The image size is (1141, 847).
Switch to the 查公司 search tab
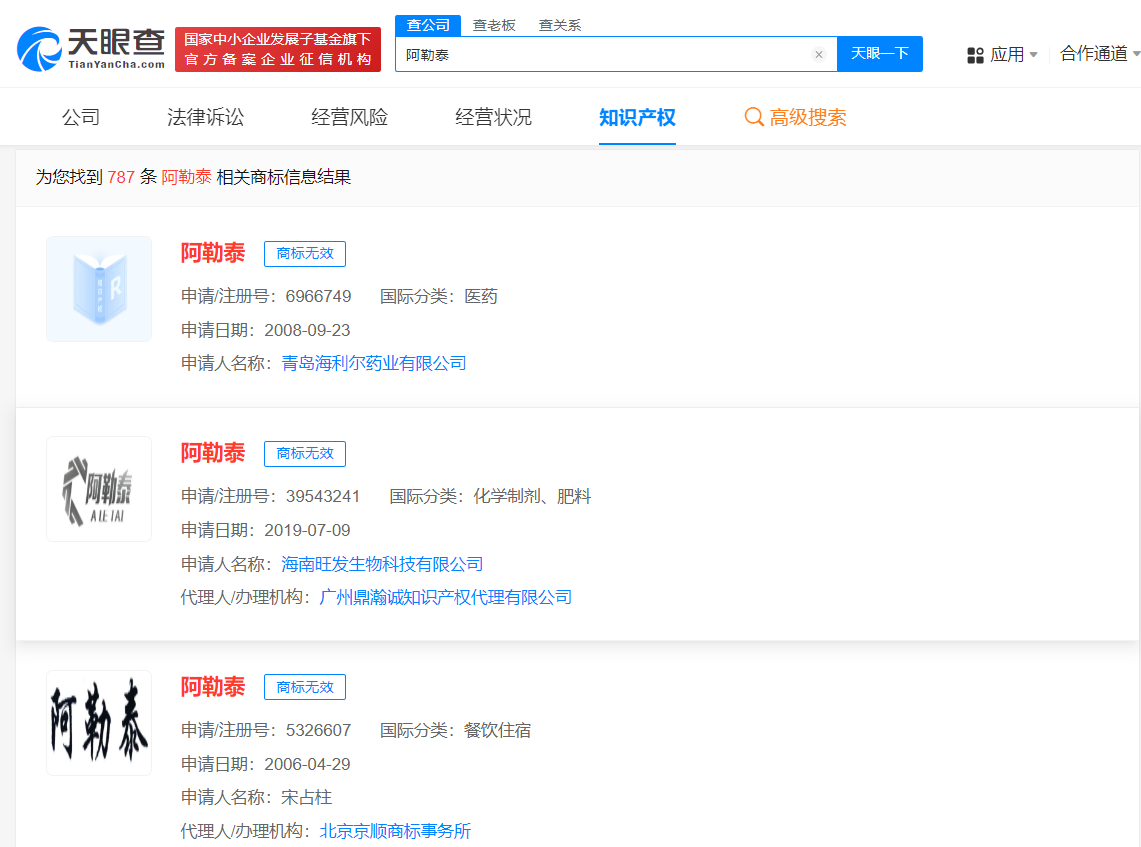428,25
